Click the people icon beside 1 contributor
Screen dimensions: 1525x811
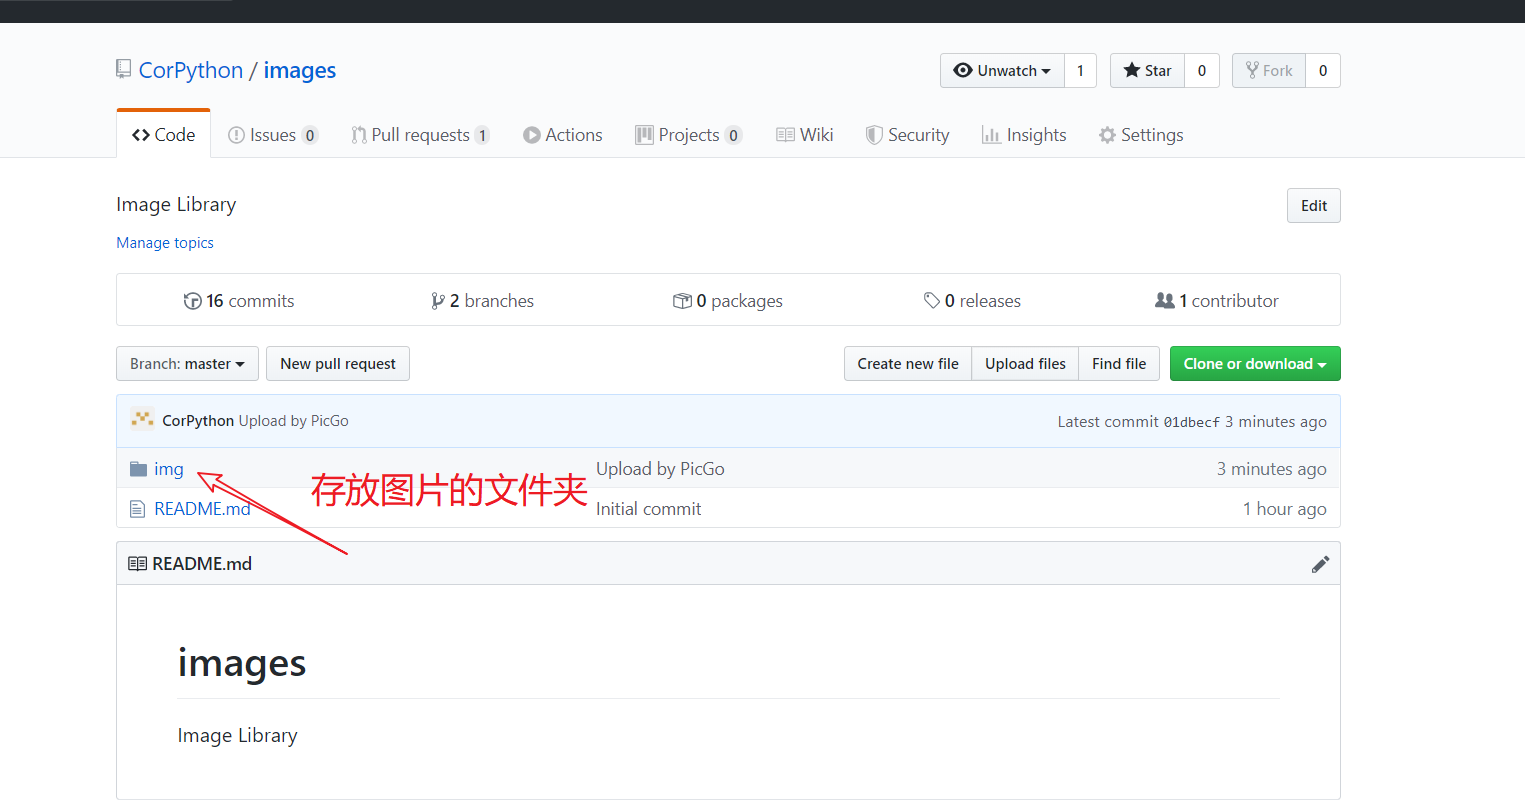click(1165, 300)
